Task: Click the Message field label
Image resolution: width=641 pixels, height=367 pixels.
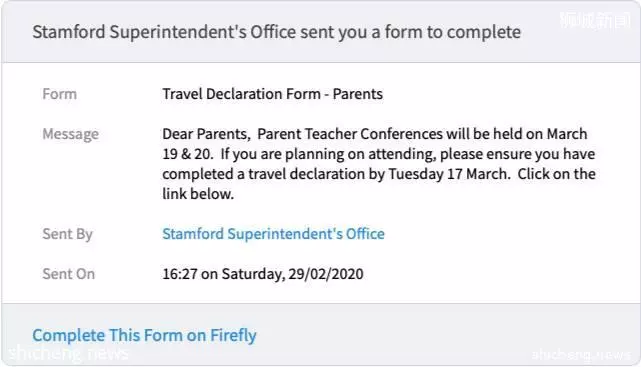Action: 71,134
